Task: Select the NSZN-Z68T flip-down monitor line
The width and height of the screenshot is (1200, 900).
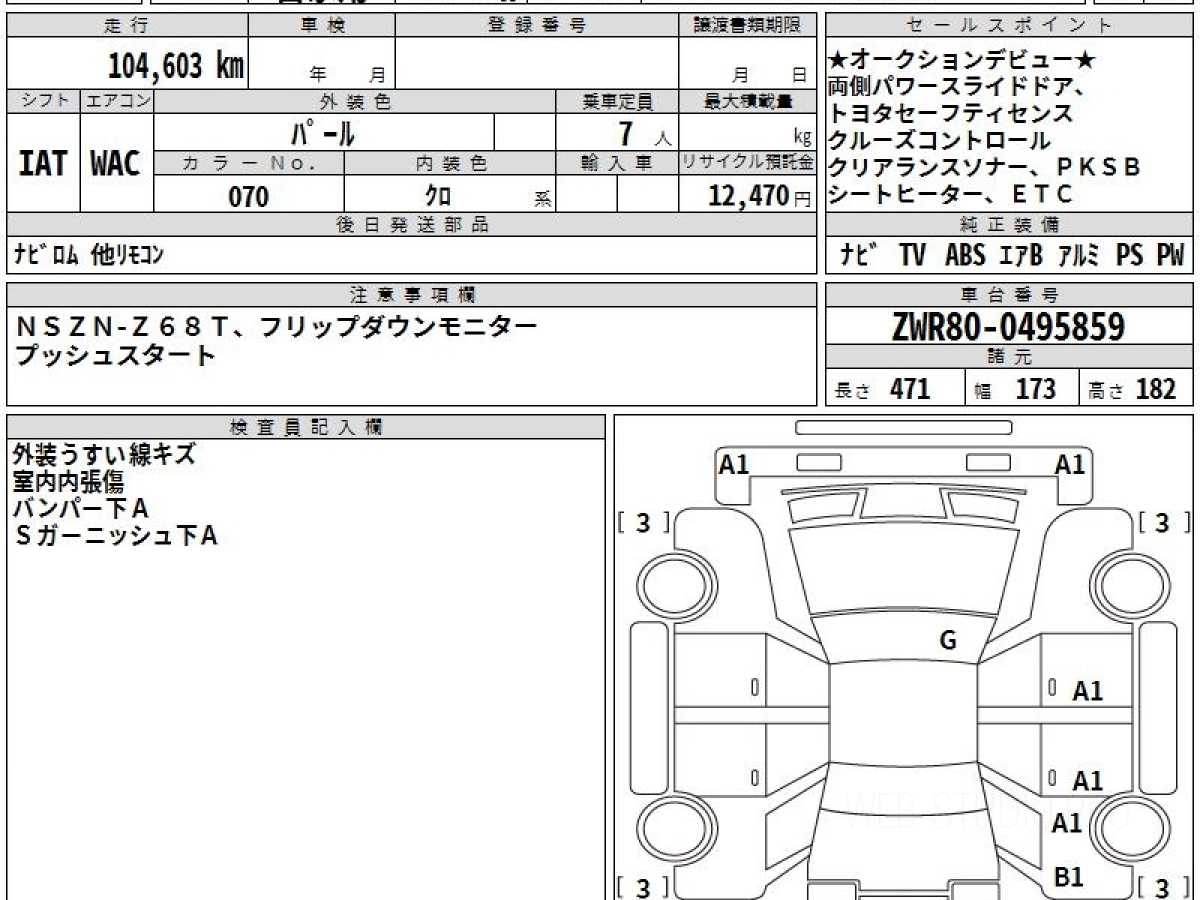Action: pyautogui.click(x=277, y=327)
